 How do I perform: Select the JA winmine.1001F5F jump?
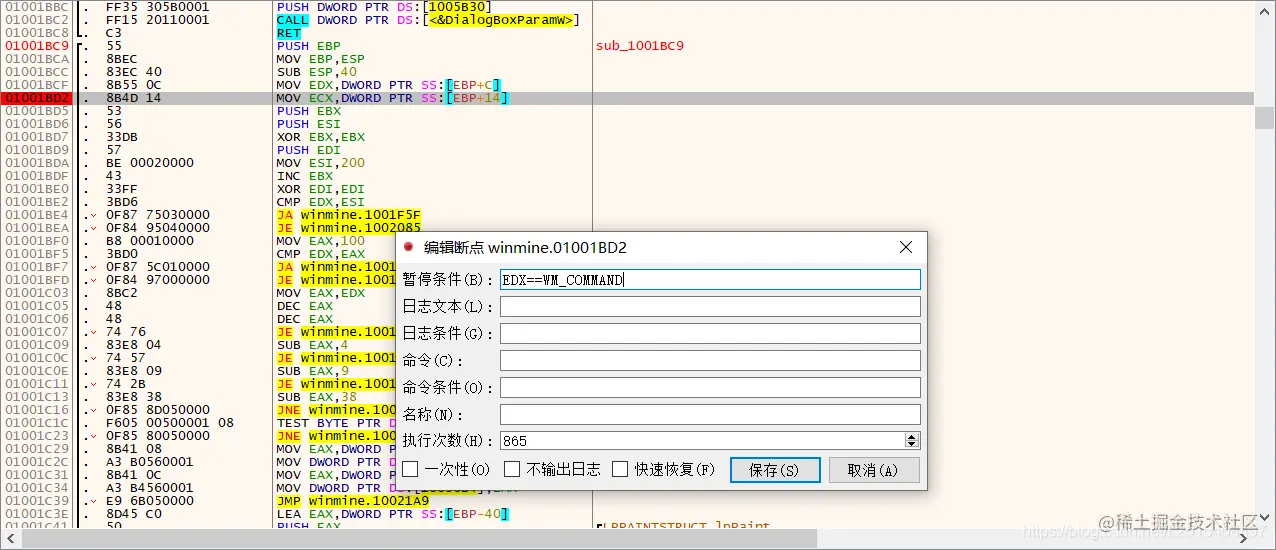coord(349,215)
